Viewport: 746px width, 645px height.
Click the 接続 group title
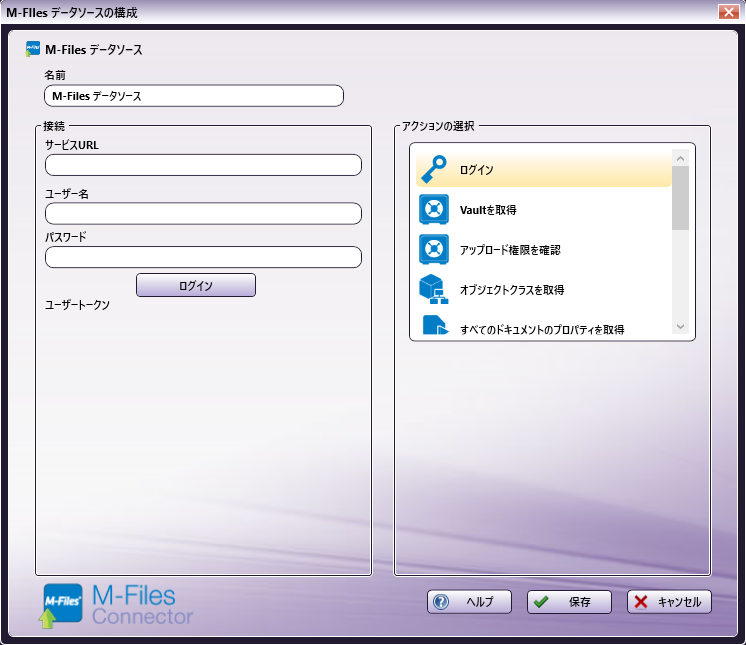pos(54,126)
